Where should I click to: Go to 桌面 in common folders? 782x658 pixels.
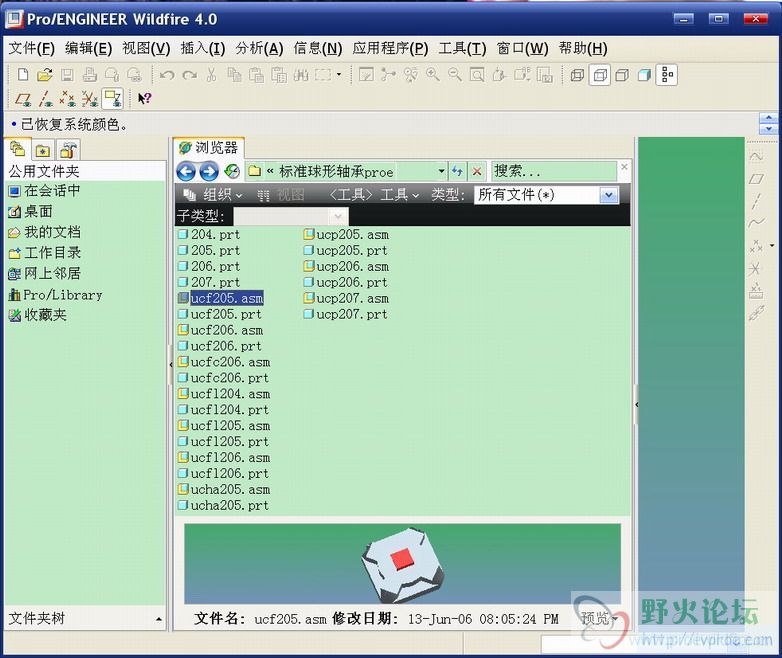point(30,211)
